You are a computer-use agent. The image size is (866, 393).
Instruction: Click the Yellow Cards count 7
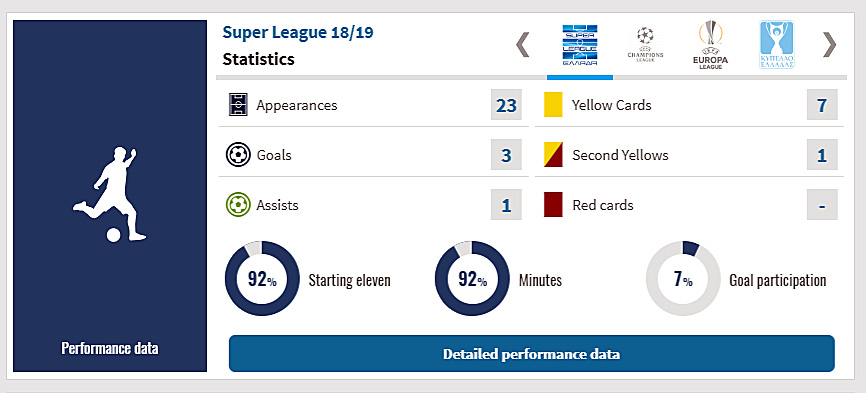822,105
